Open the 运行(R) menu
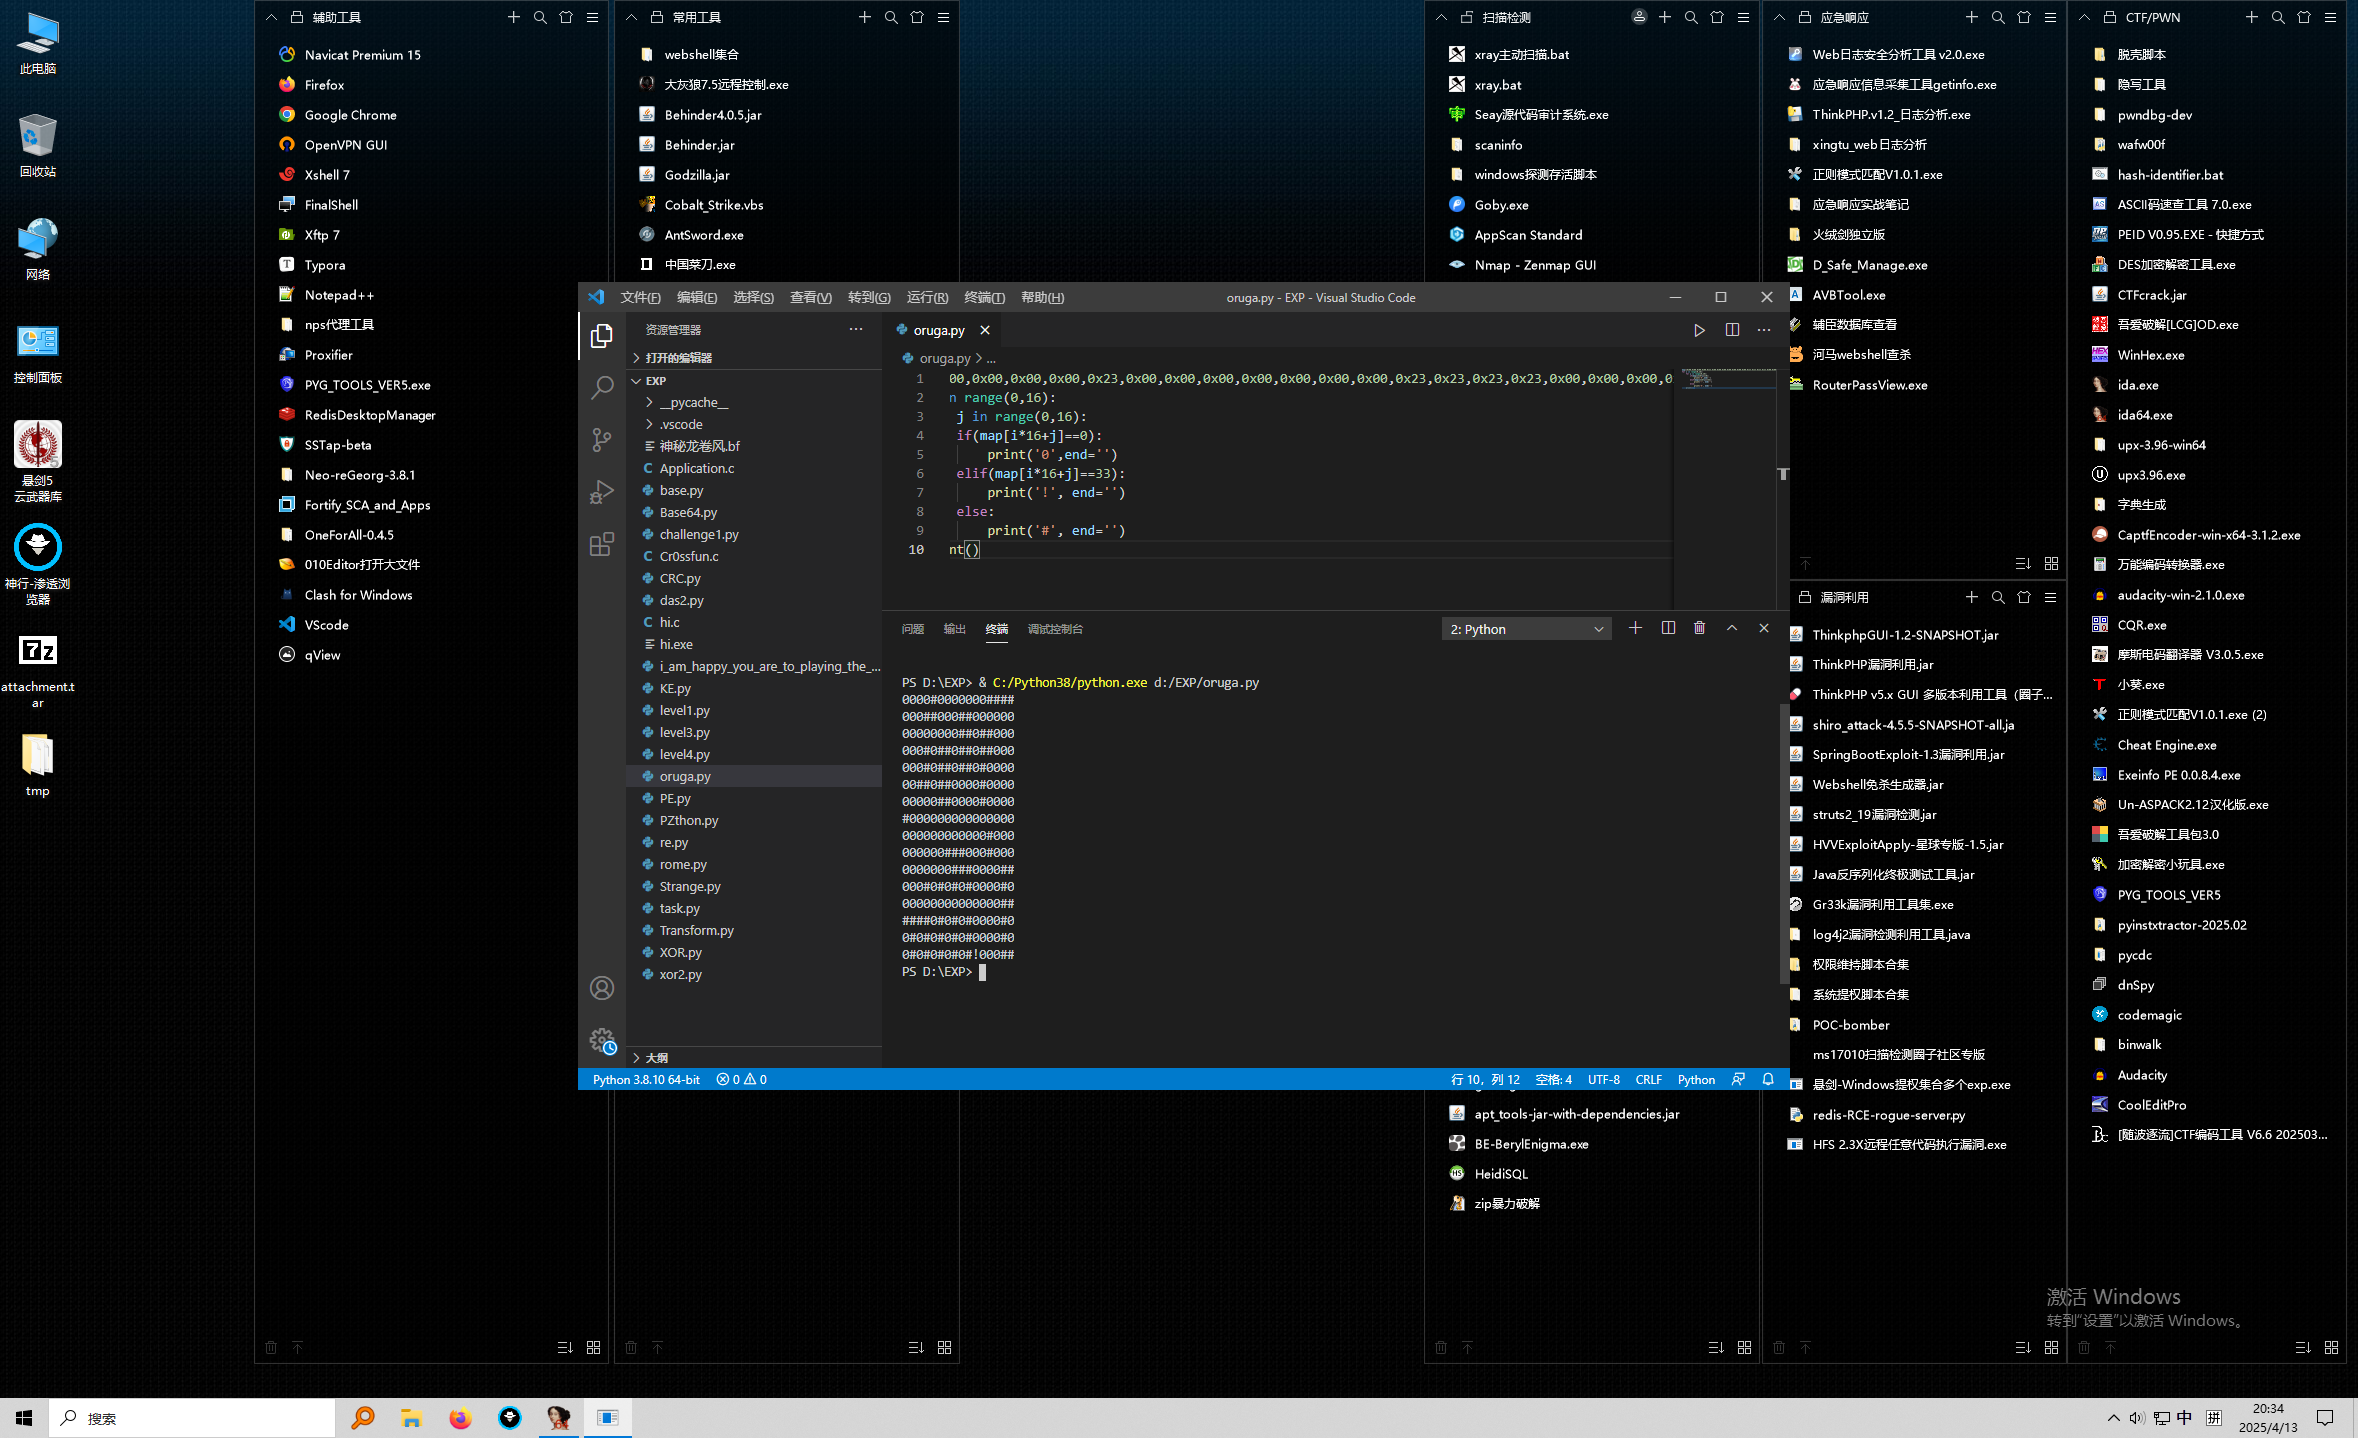 [x=927, y=297]
